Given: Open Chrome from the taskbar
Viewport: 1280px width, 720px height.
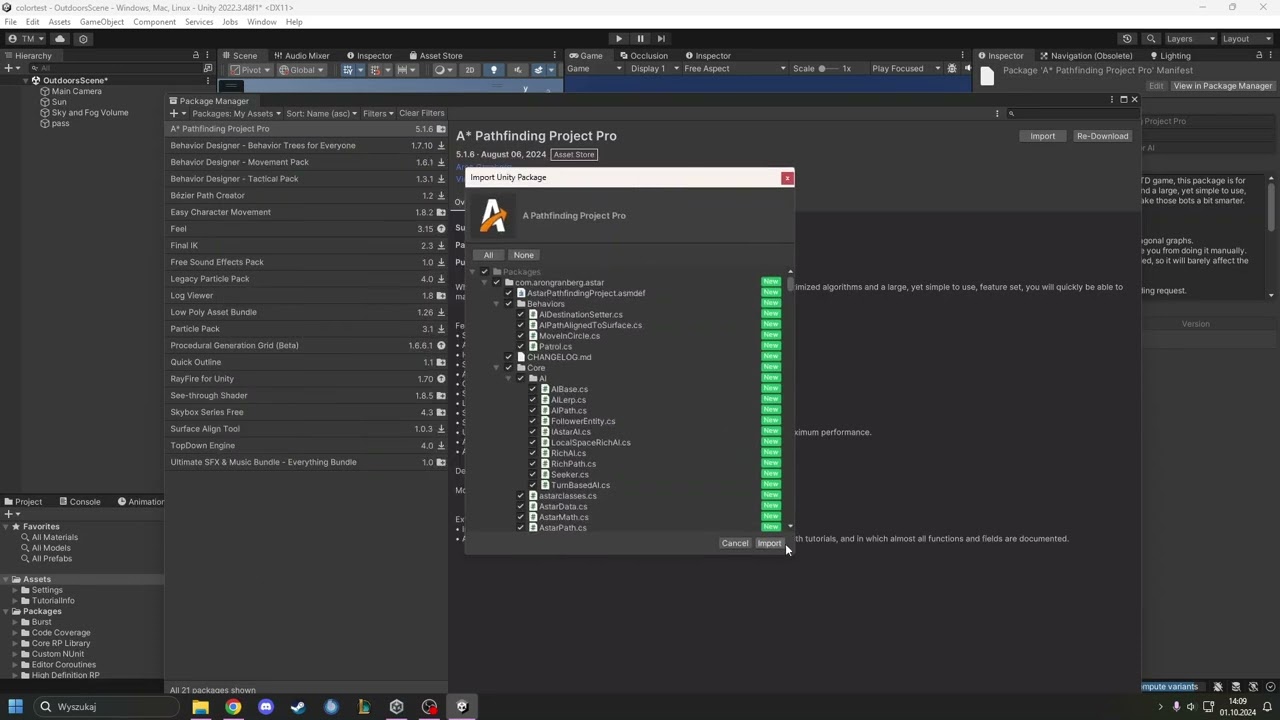Looking at the screenshot, I should 233,707.
